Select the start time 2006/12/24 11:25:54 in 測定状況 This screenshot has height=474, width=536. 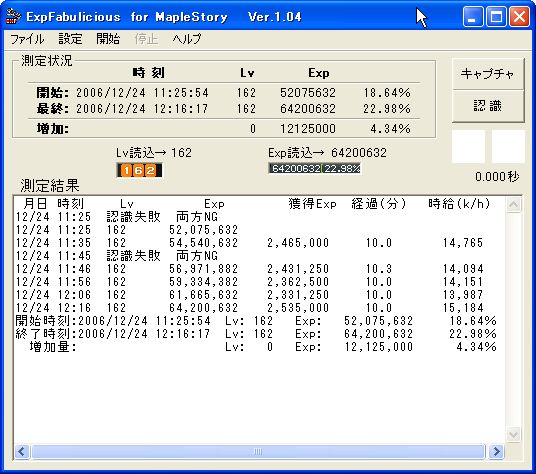tap(142, 93)
